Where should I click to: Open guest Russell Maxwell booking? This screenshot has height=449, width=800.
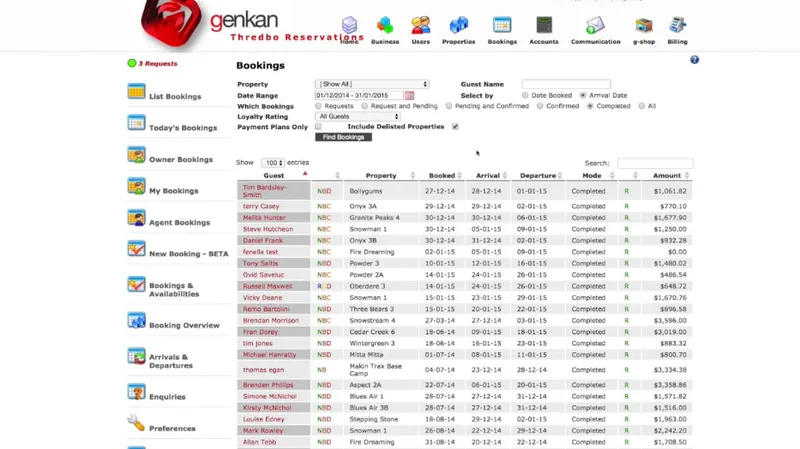pos(267,286)
